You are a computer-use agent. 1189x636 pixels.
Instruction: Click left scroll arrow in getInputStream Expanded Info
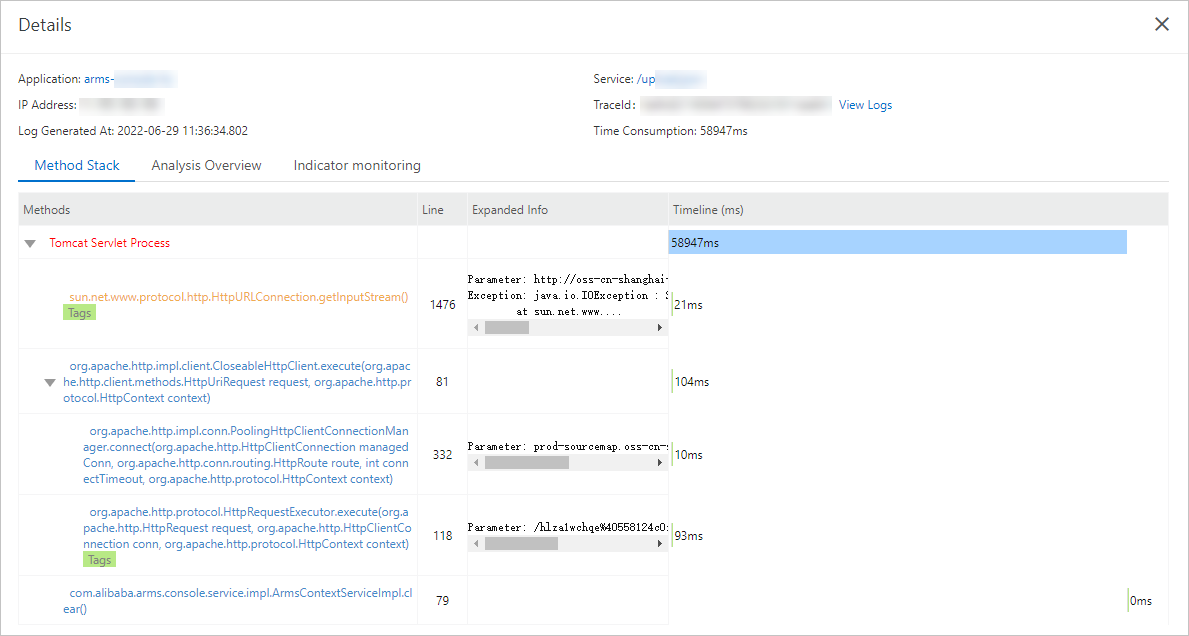[x=476, y=326]
